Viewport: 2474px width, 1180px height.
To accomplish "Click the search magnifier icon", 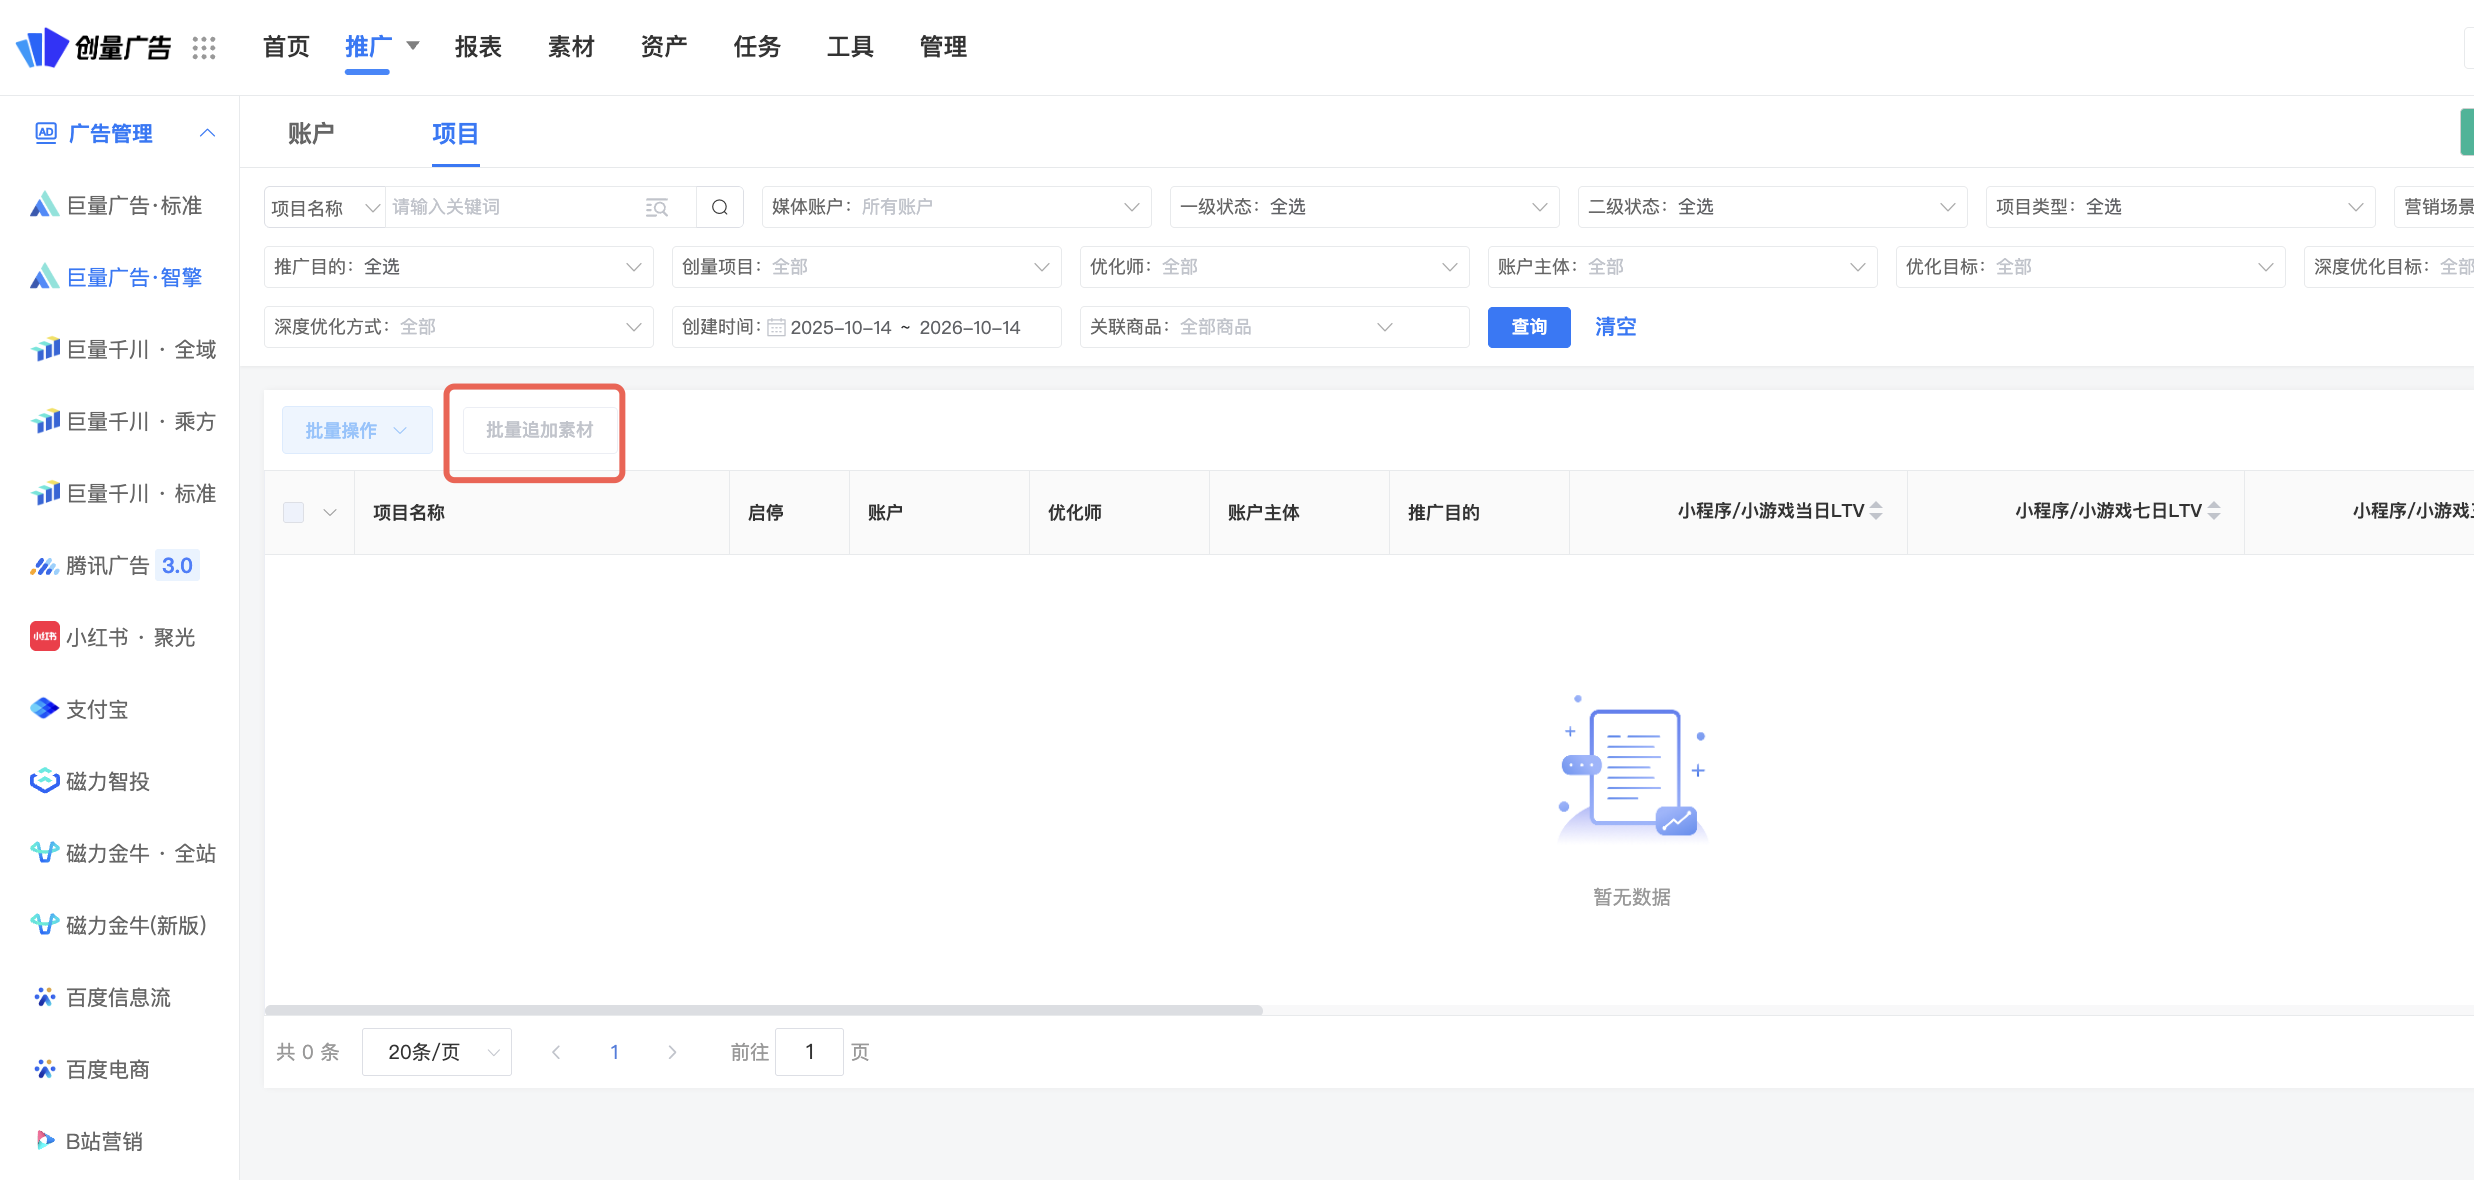I will click(x=720, y=207).
